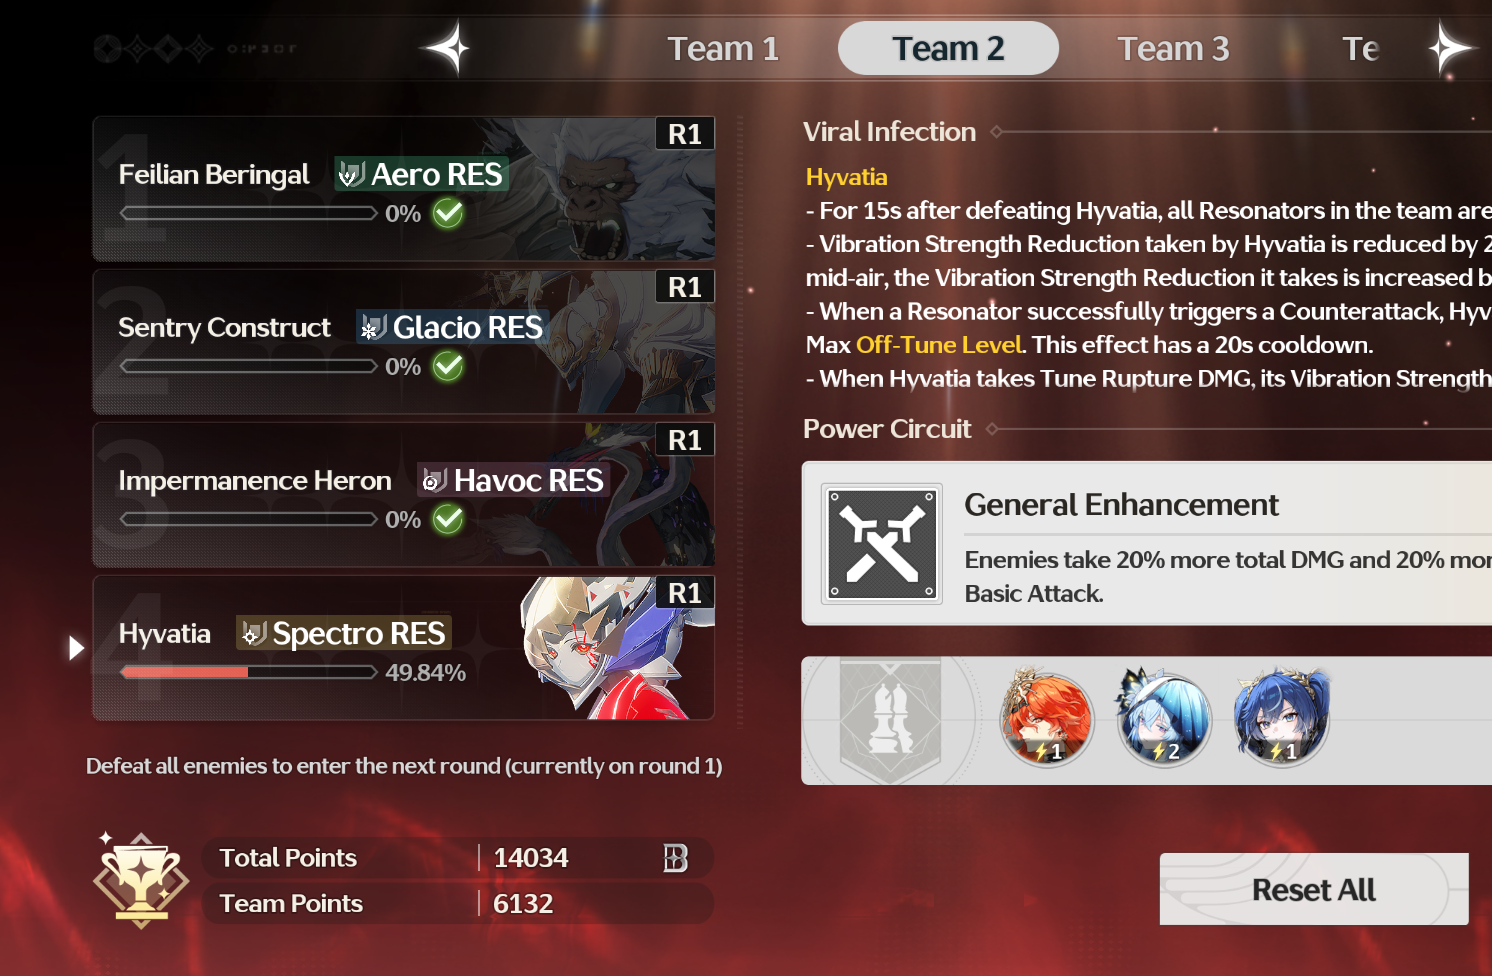Select the light-blue-haired resonator portrait

point(1164,718)
